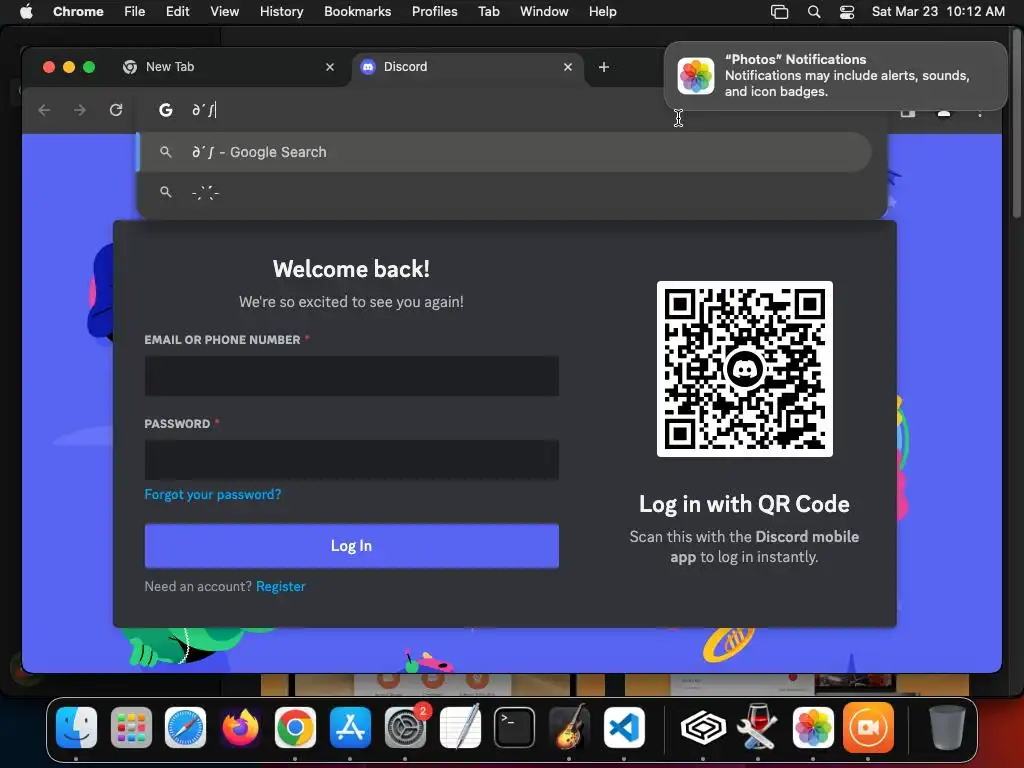Click the Log In button
1024x768 pixels.
tap(351, 546)
